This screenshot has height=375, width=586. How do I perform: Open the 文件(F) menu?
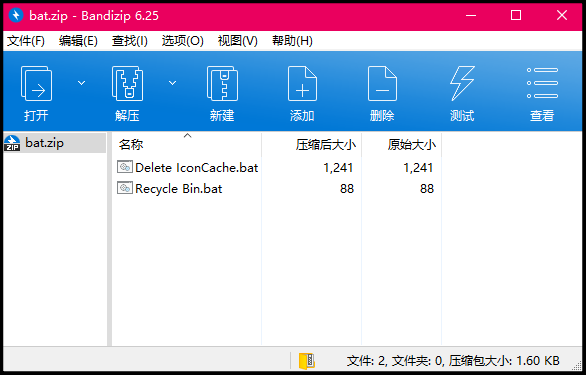26,41
